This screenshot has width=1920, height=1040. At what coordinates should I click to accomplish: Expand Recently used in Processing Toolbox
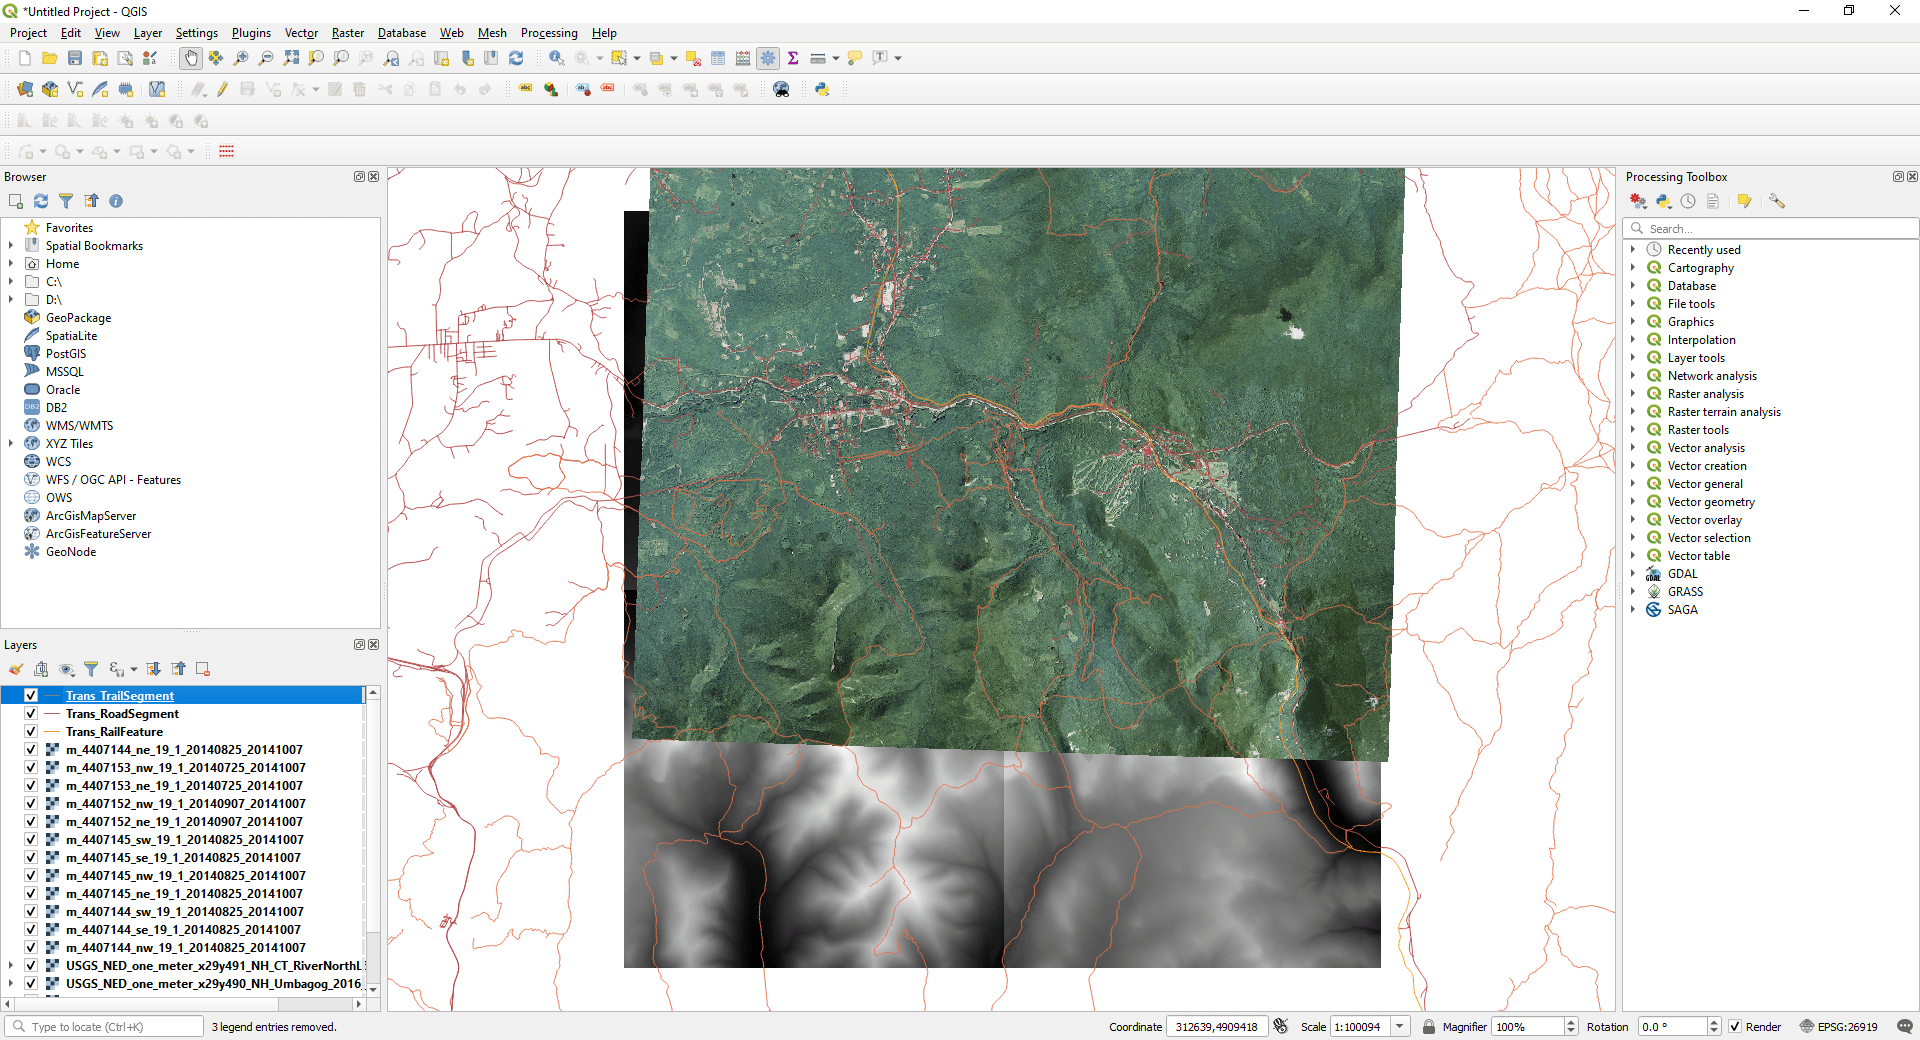[1633, 250]
